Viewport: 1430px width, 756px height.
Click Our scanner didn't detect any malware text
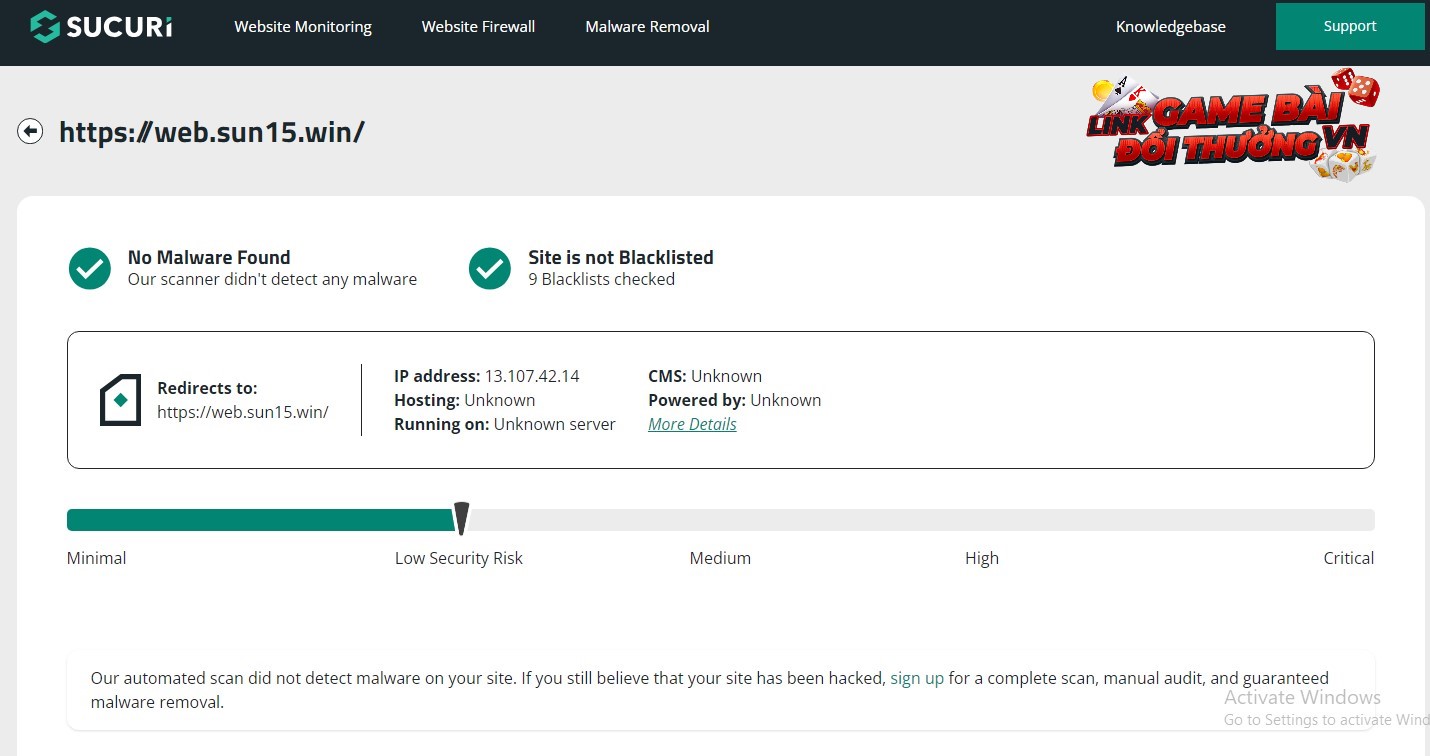tap(272, 279)
